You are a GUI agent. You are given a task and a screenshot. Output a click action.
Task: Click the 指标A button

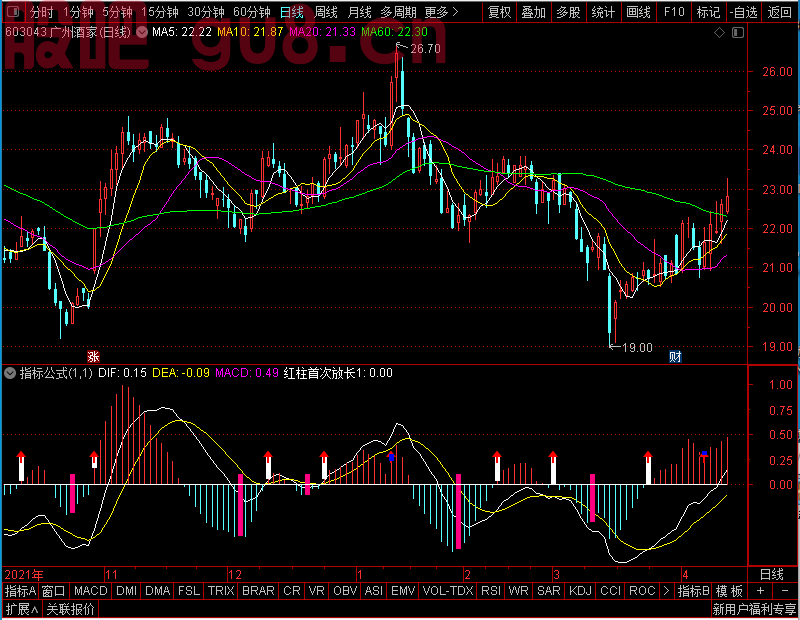tap(20, 591)
